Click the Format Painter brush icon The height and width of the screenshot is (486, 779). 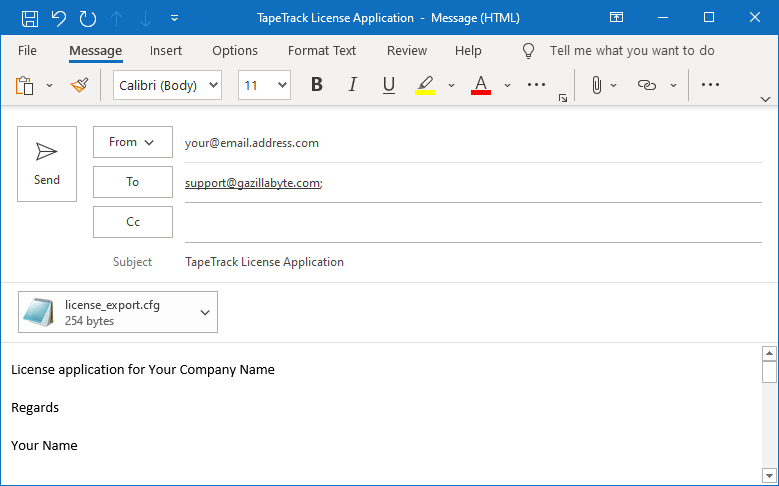coord(79,85)
